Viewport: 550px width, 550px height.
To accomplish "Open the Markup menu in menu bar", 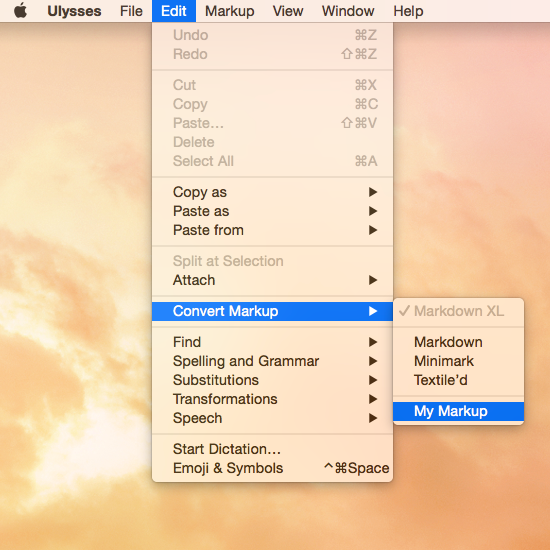I will click(230, 11).
